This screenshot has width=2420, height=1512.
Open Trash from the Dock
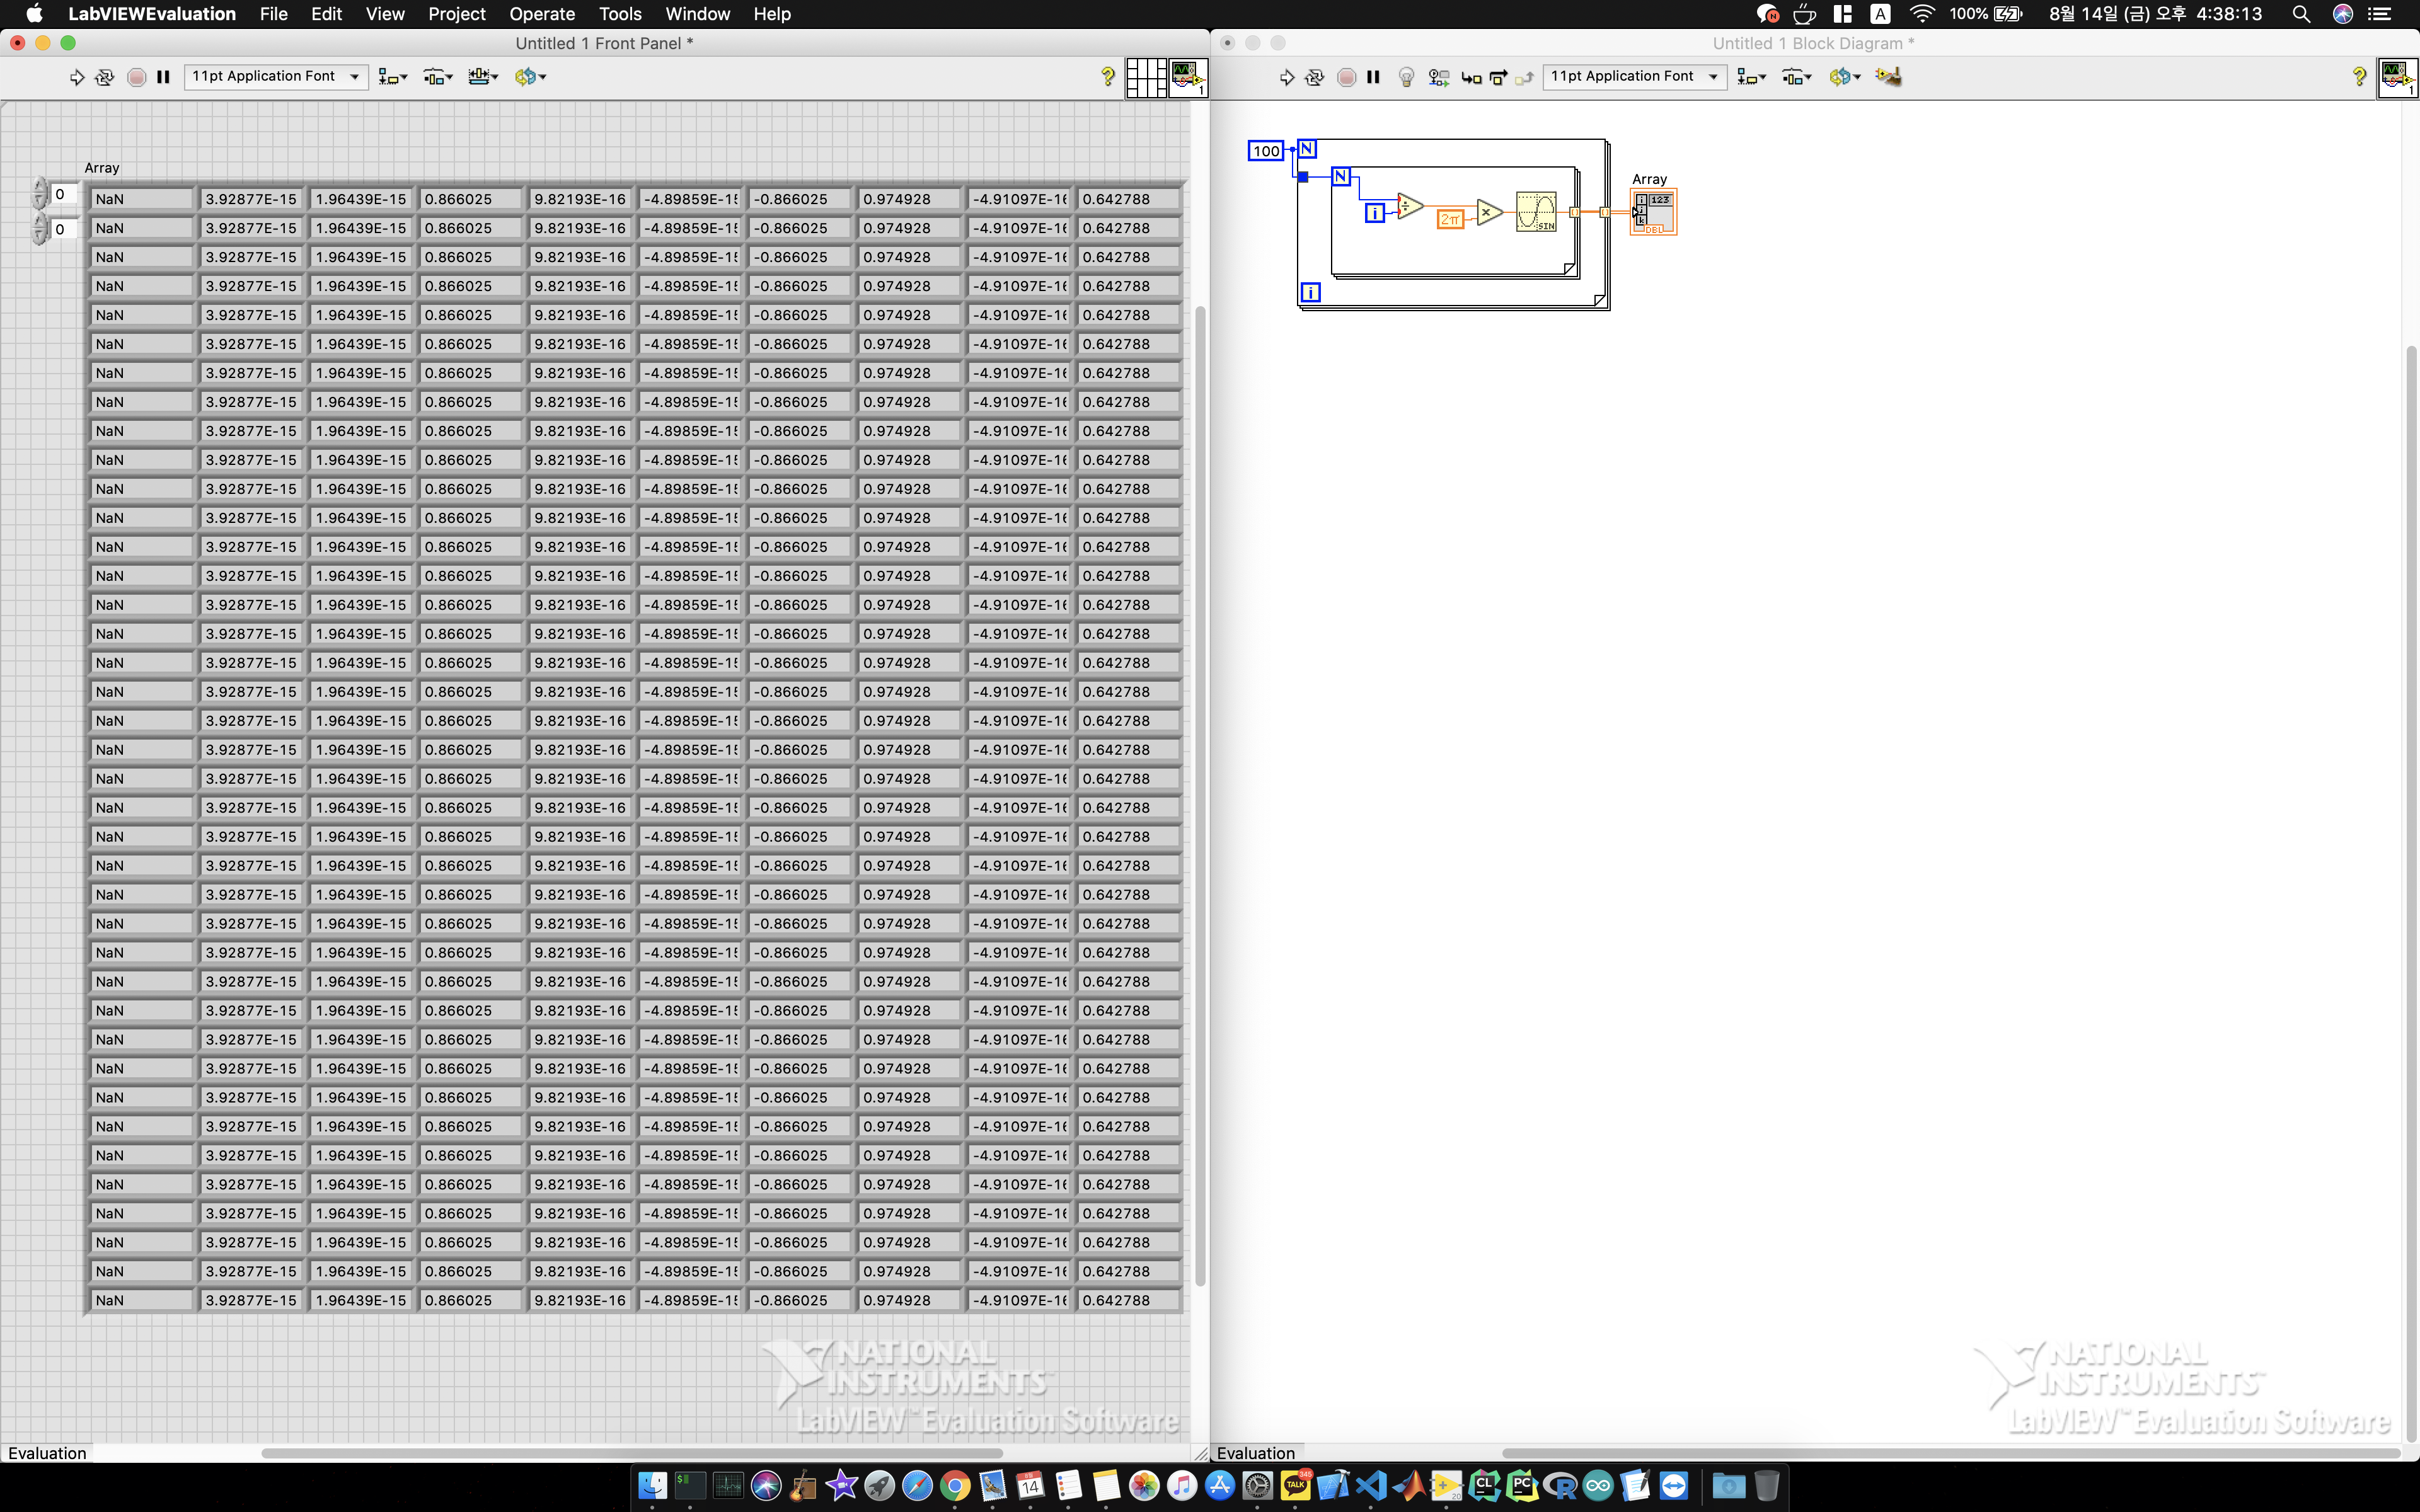(x=1767, y=1486)
